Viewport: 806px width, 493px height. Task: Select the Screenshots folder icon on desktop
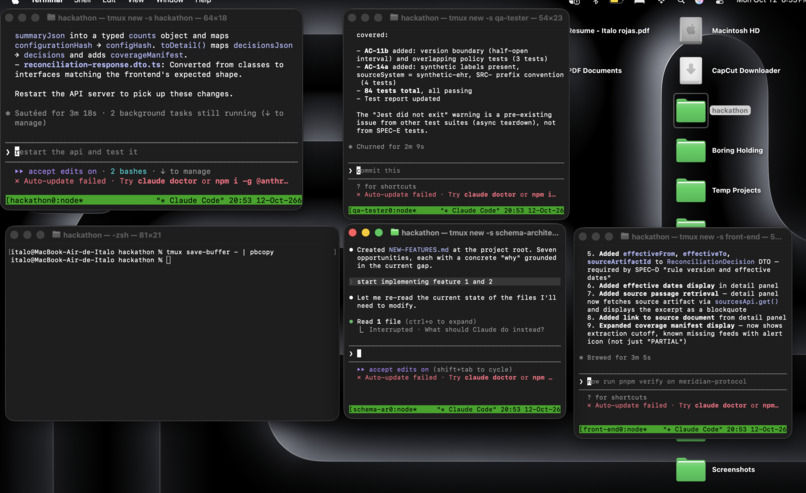691,469
